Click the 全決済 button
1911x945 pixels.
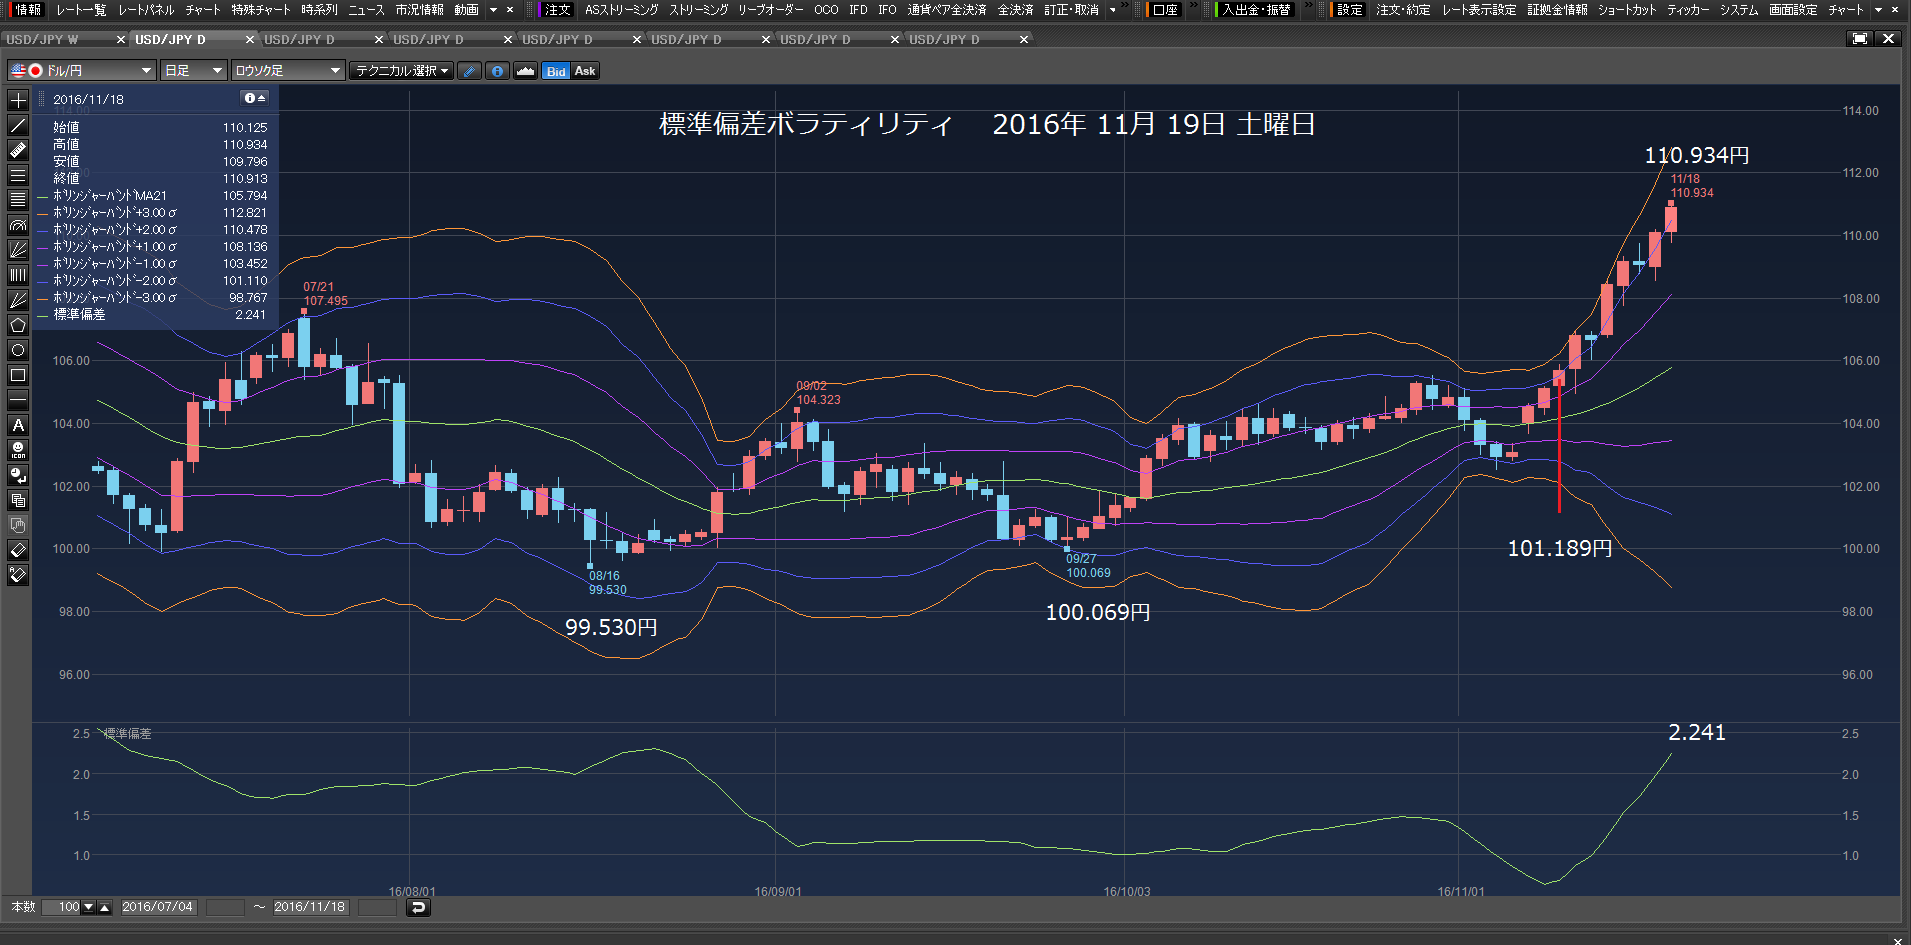pyautogui.click(x=1015, y=10)
